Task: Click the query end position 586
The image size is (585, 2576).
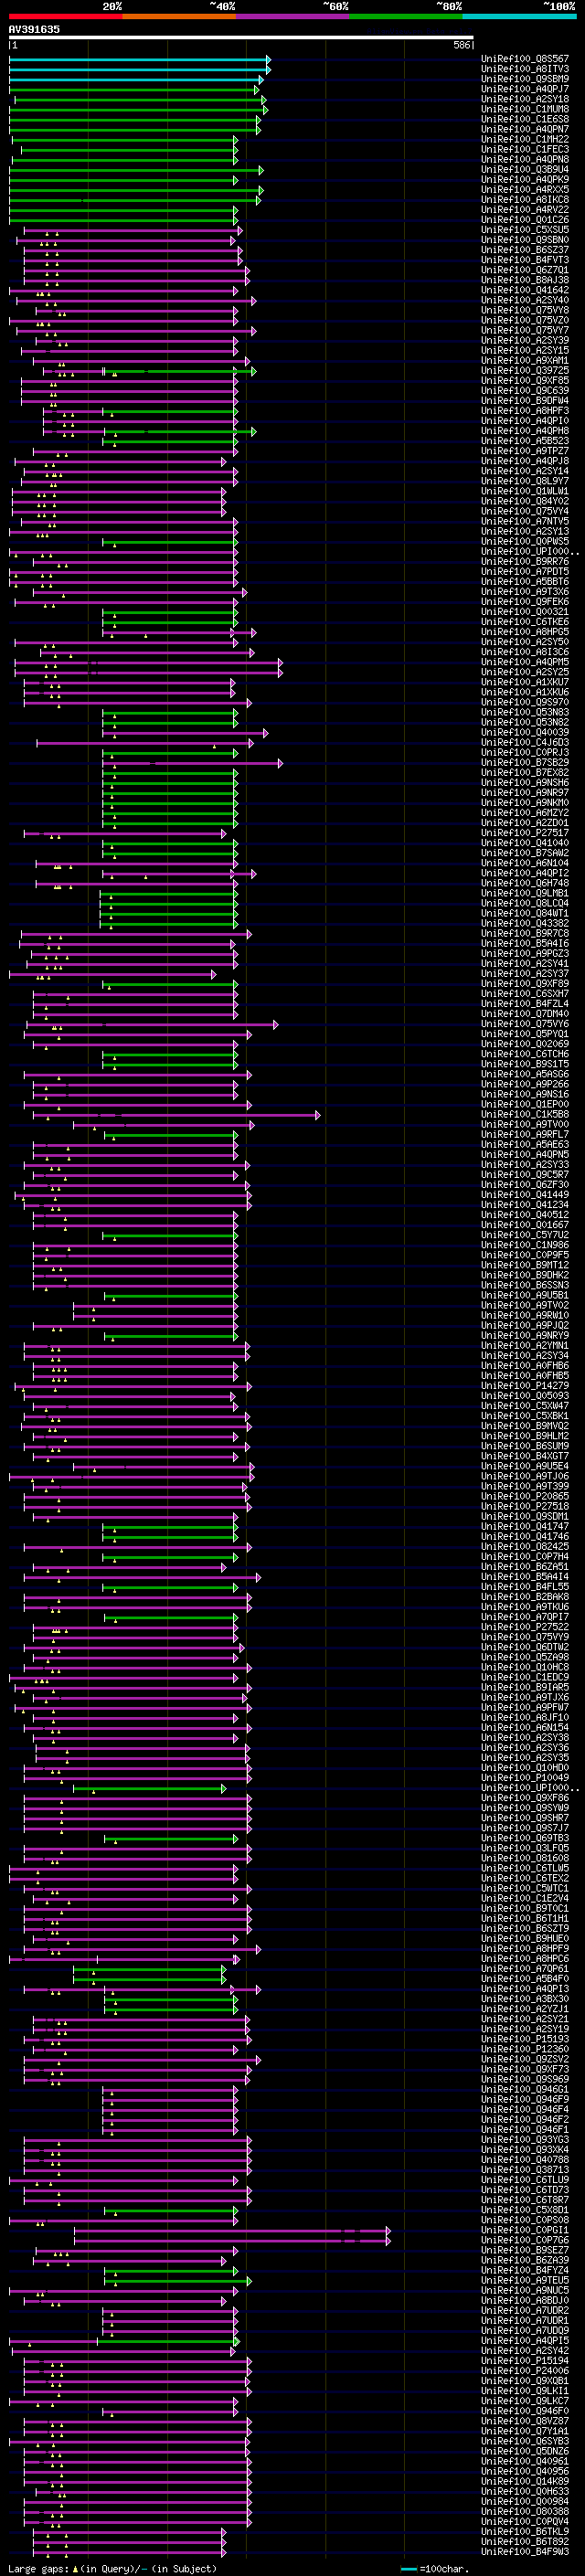Action: 461,45
